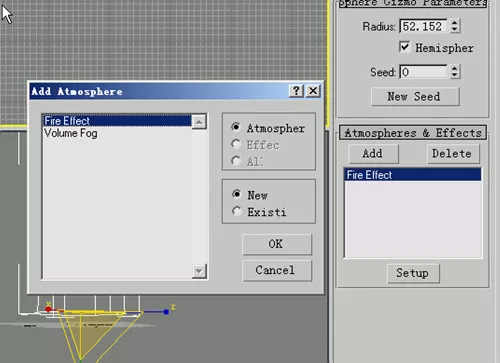Click the Setup button
Viewport: 500px width, 363px height.
[413, 273]
